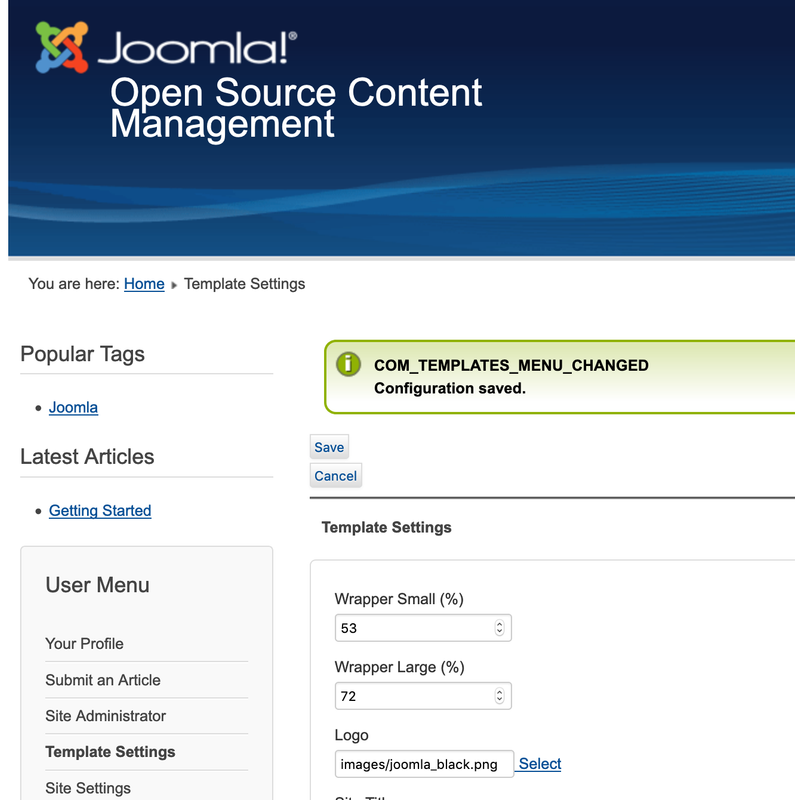Open Site Administrator in the User Menu
The width and height of the screenshot is (795, 800).
coord(106,716)
